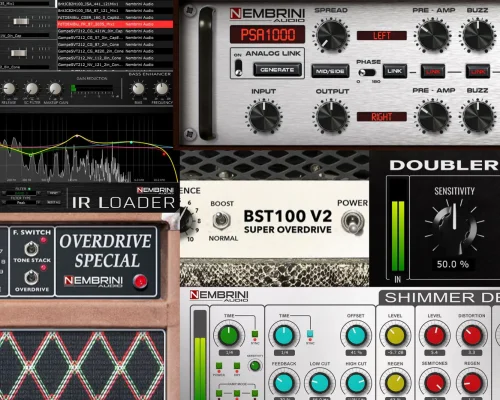The width and height of the screenshot is (500, 400).
Task: Turn the SPREAD knob on PSA1000
Action: tap(331, 35)
